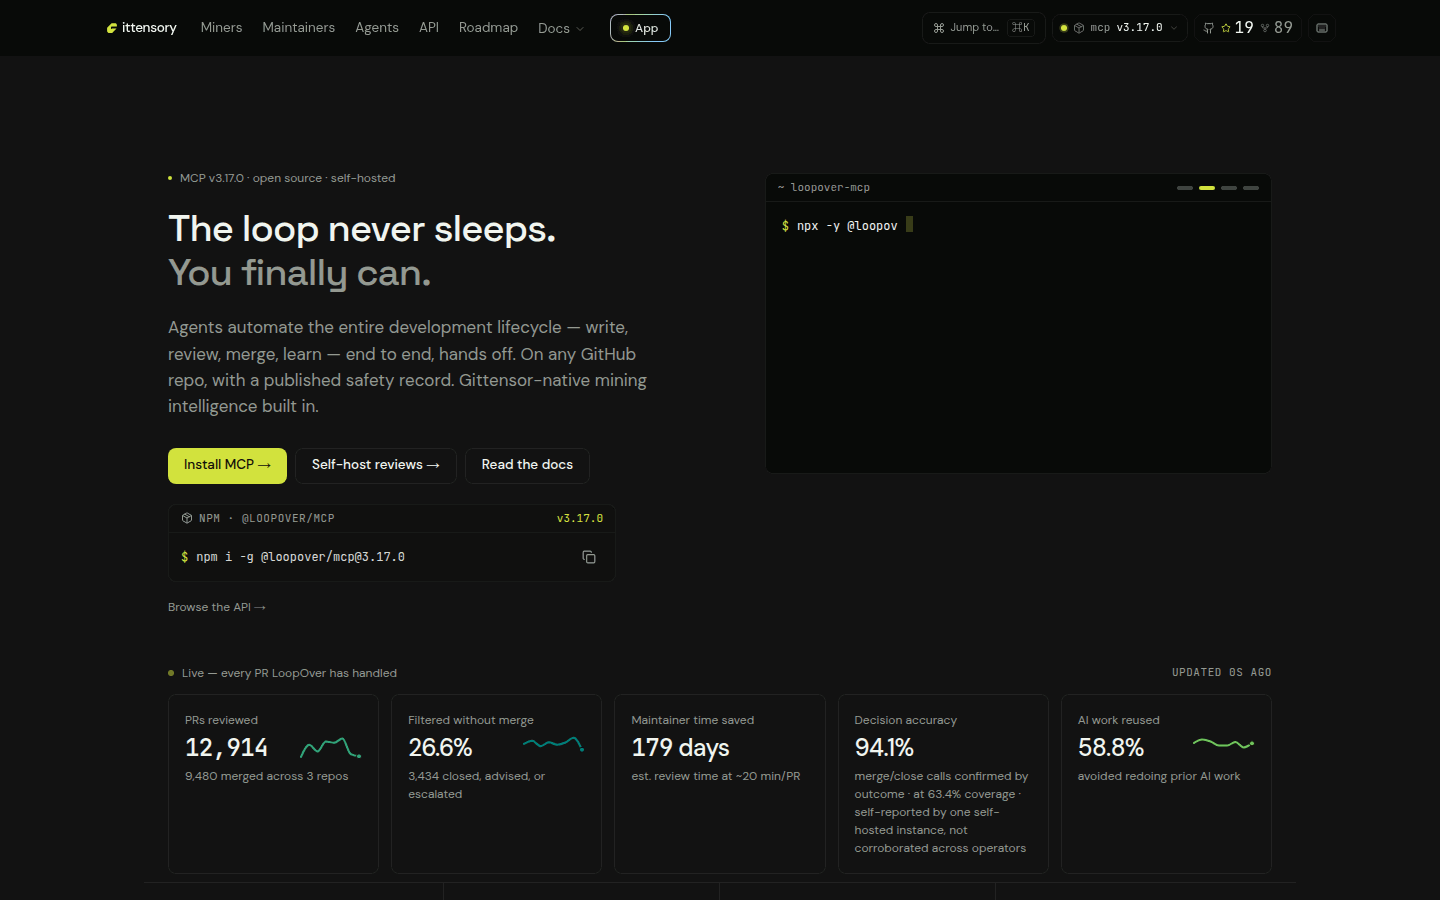Select the third terminal demo indicator dash
Viewport: 1440px width, 900px height.
[x=1229, y=188]
